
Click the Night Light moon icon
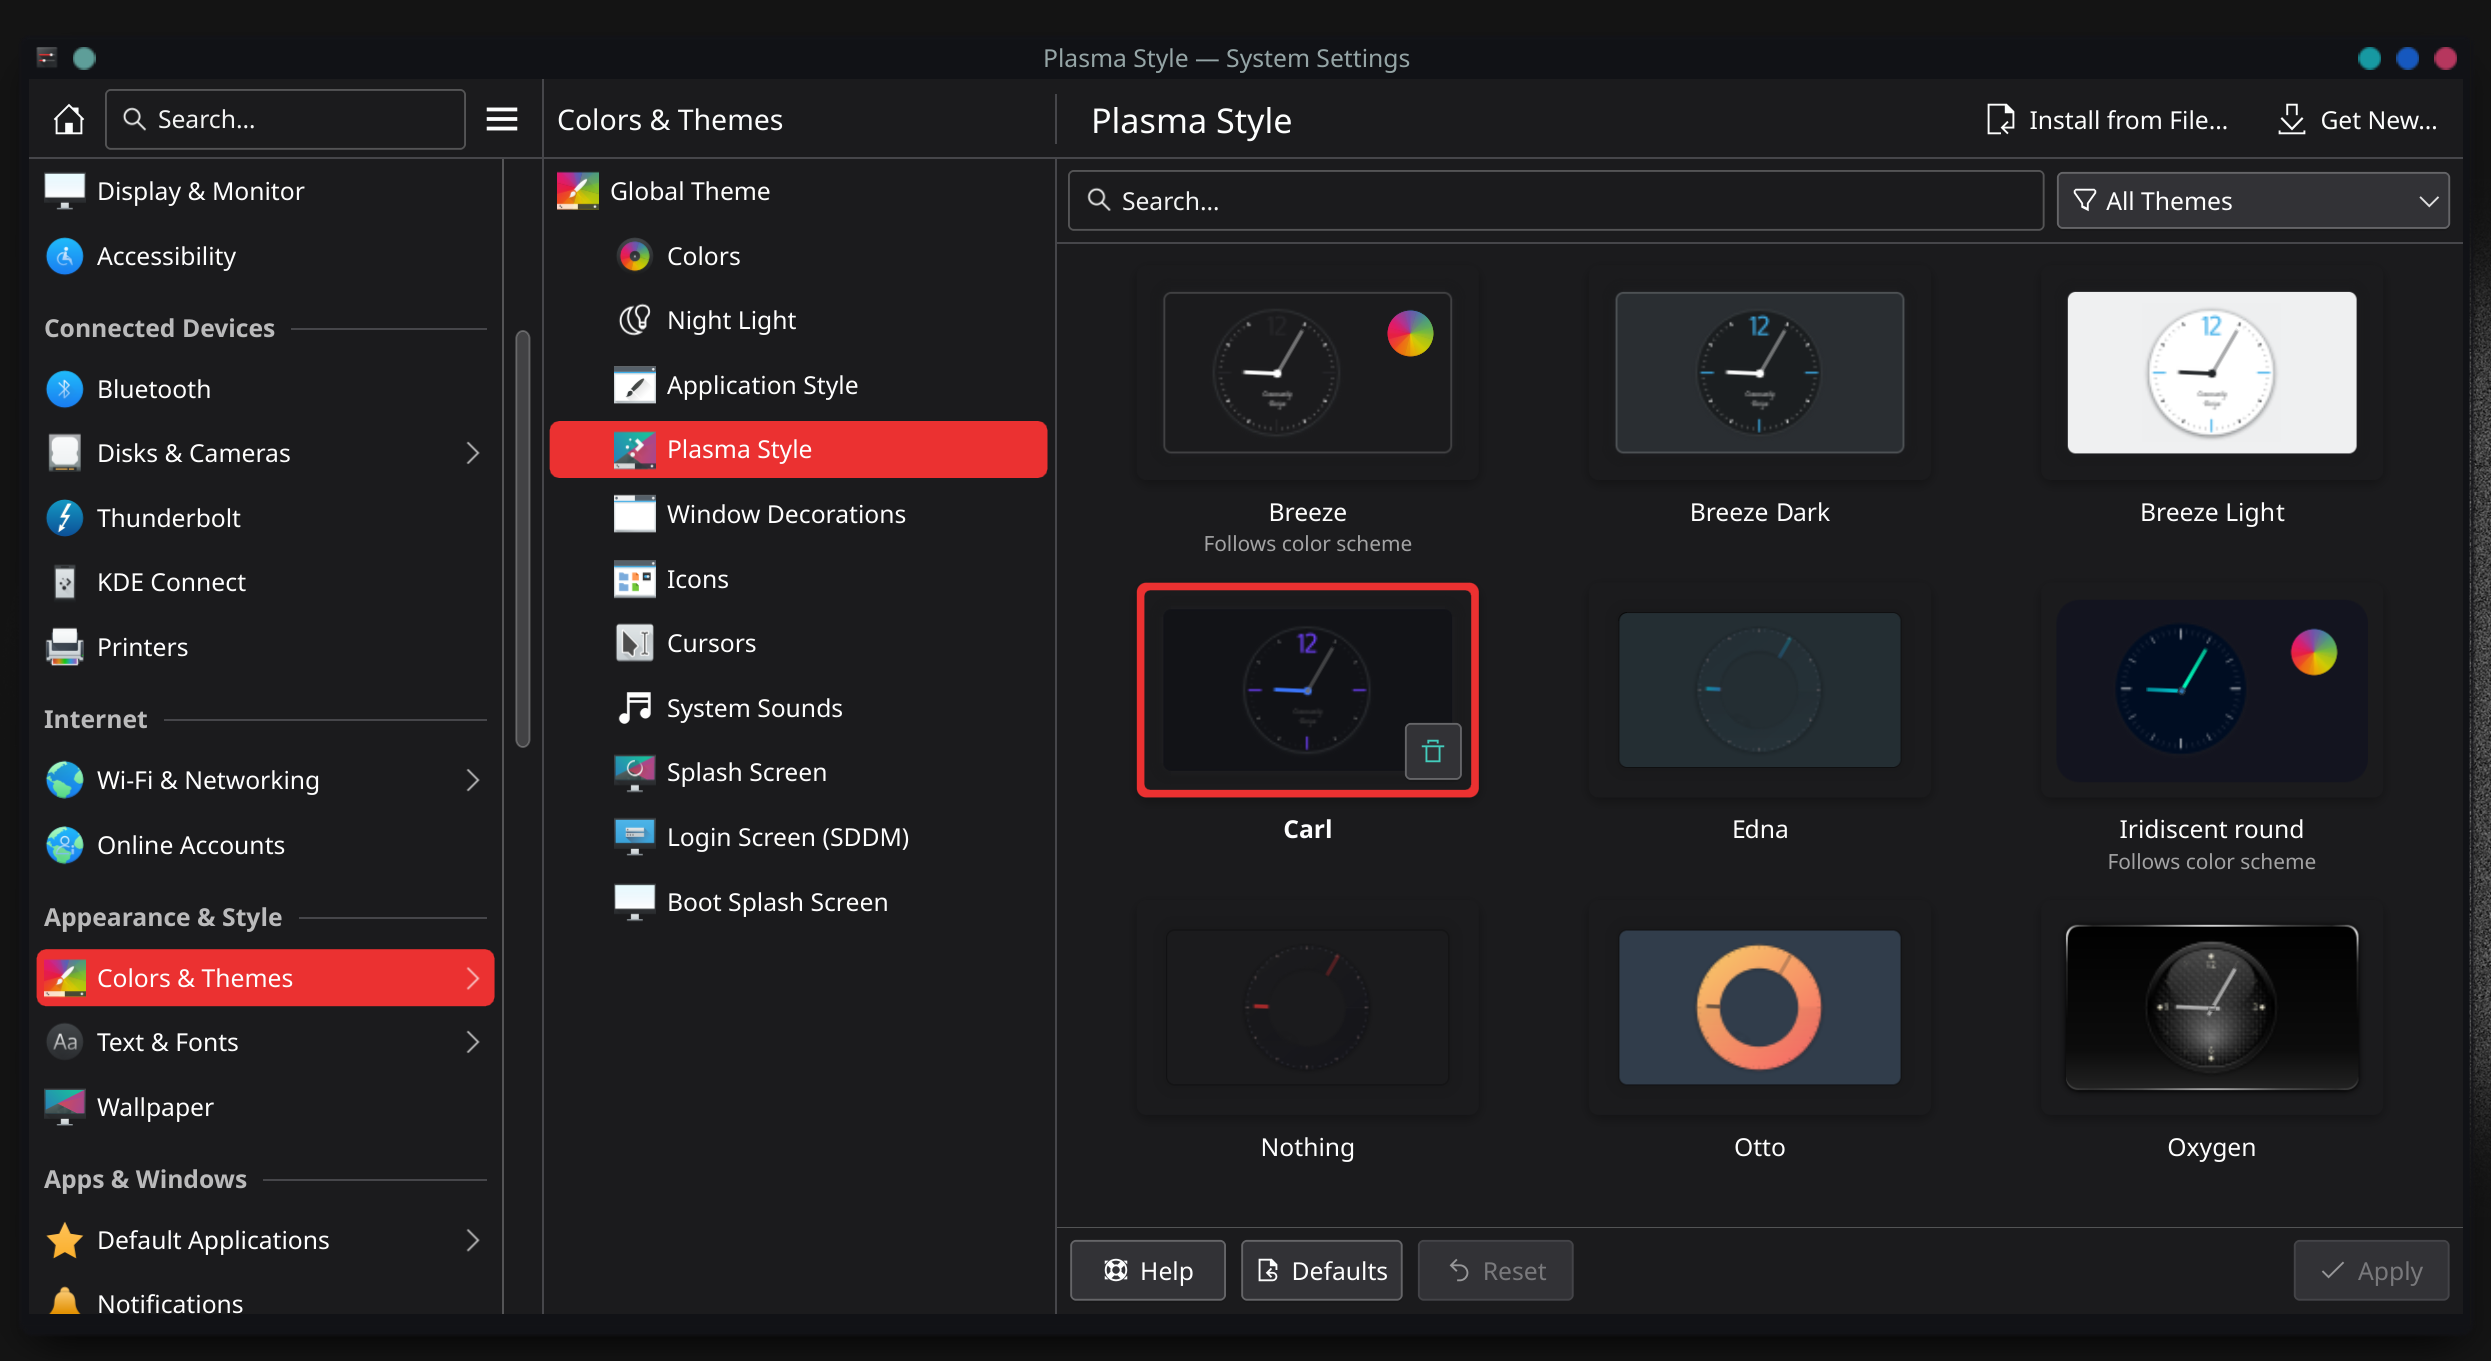(634, 320)
